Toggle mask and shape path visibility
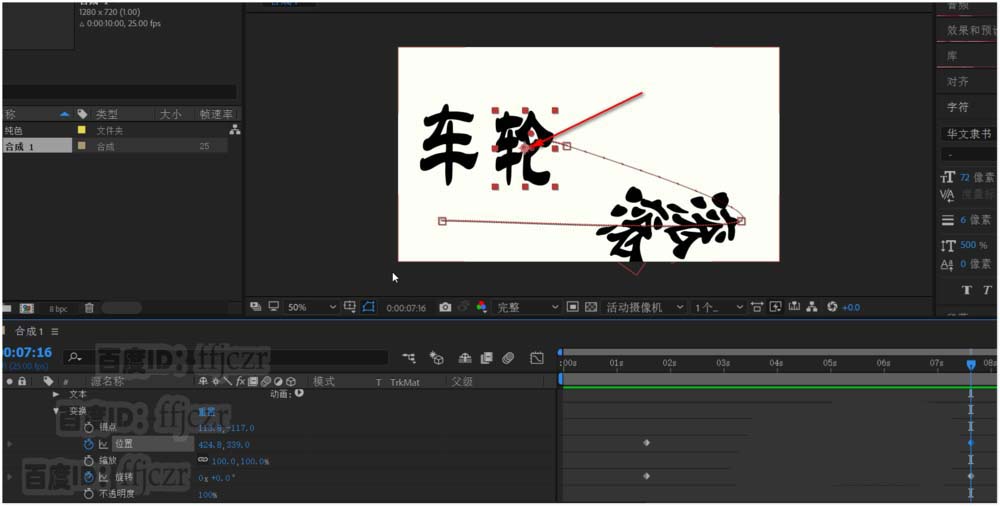 tap(369, 307)
